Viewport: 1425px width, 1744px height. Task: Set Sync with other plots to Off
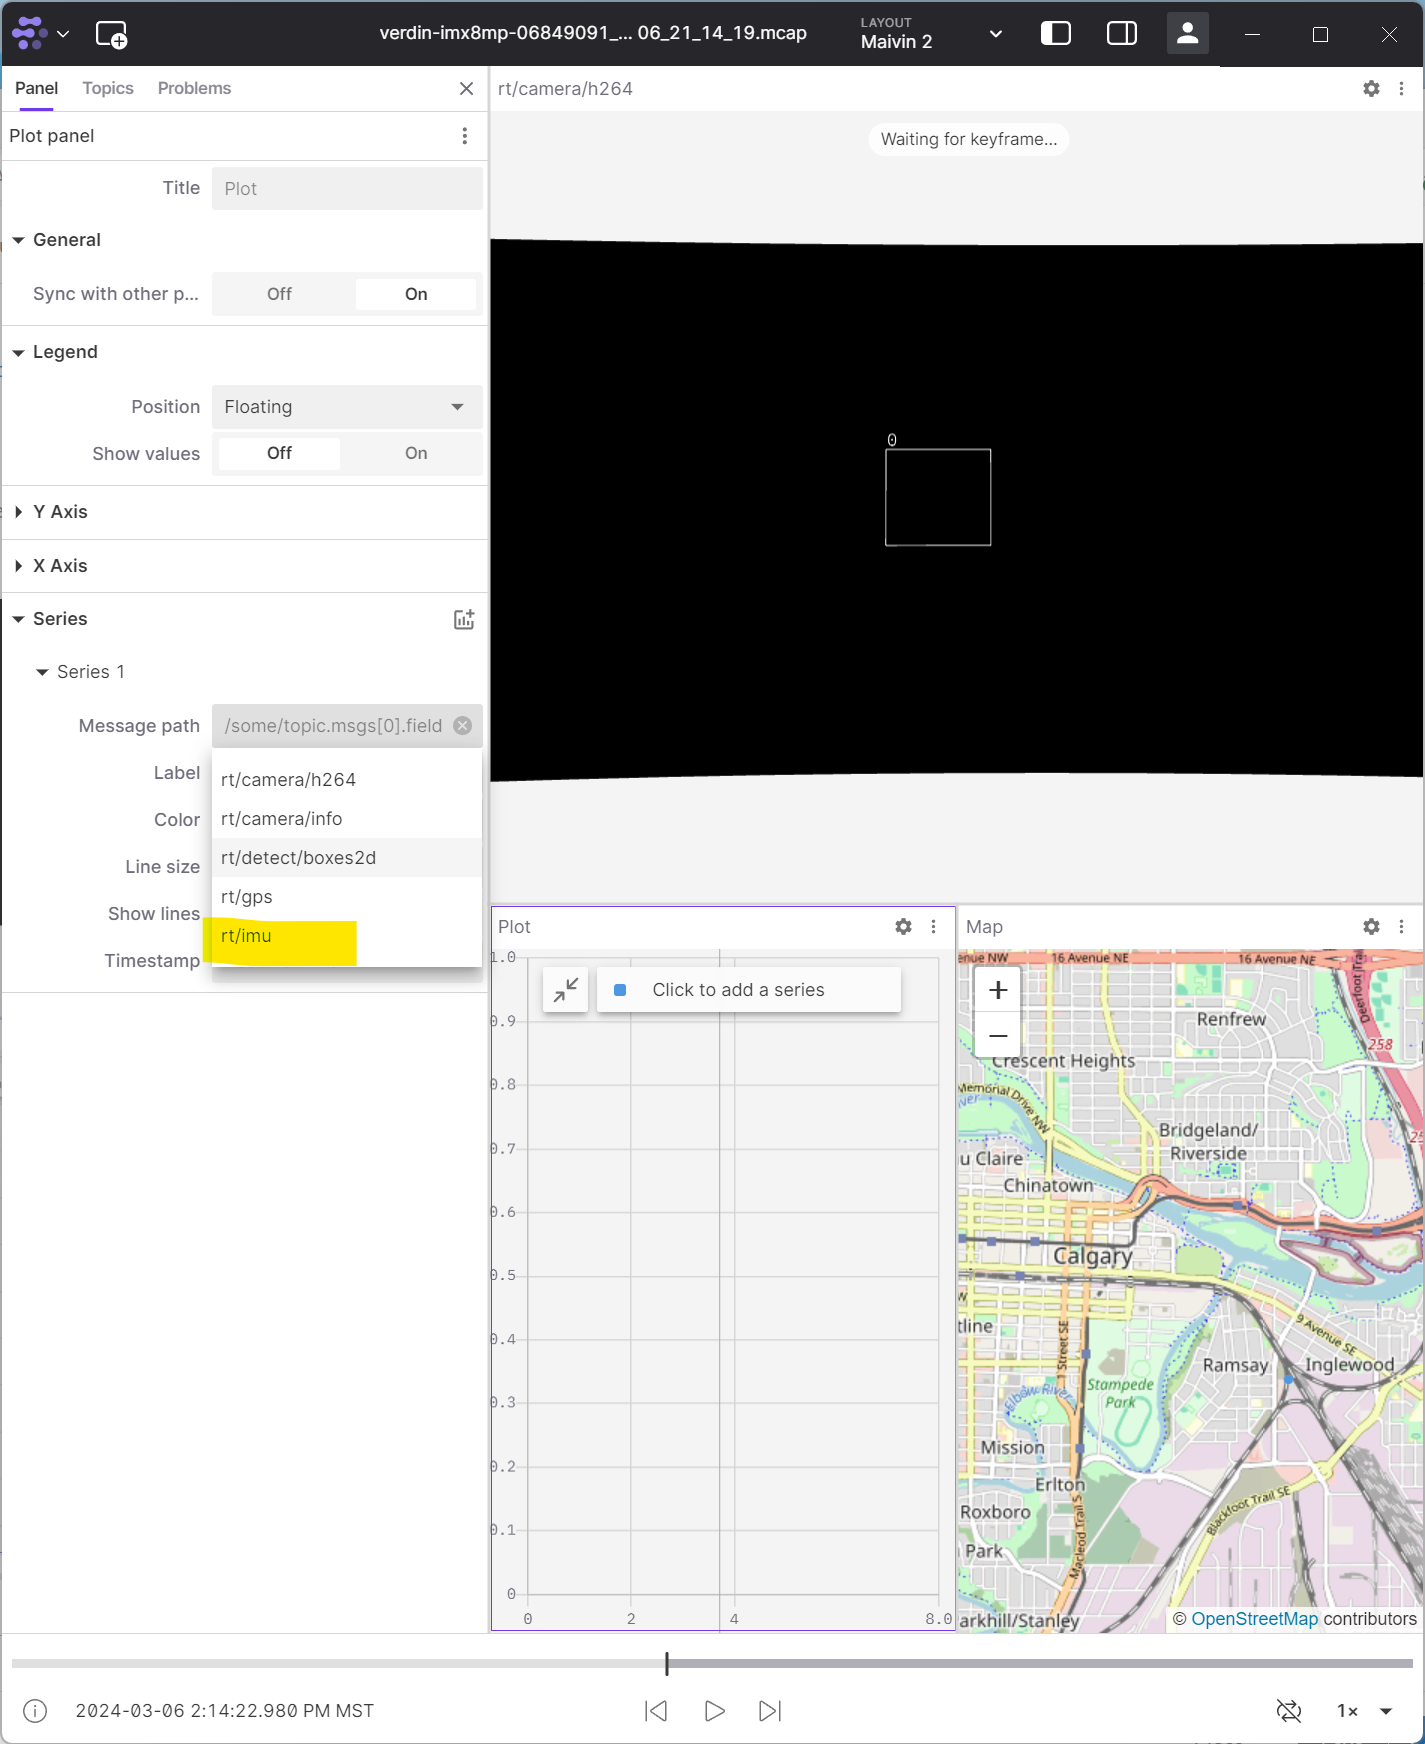point(280,294)
